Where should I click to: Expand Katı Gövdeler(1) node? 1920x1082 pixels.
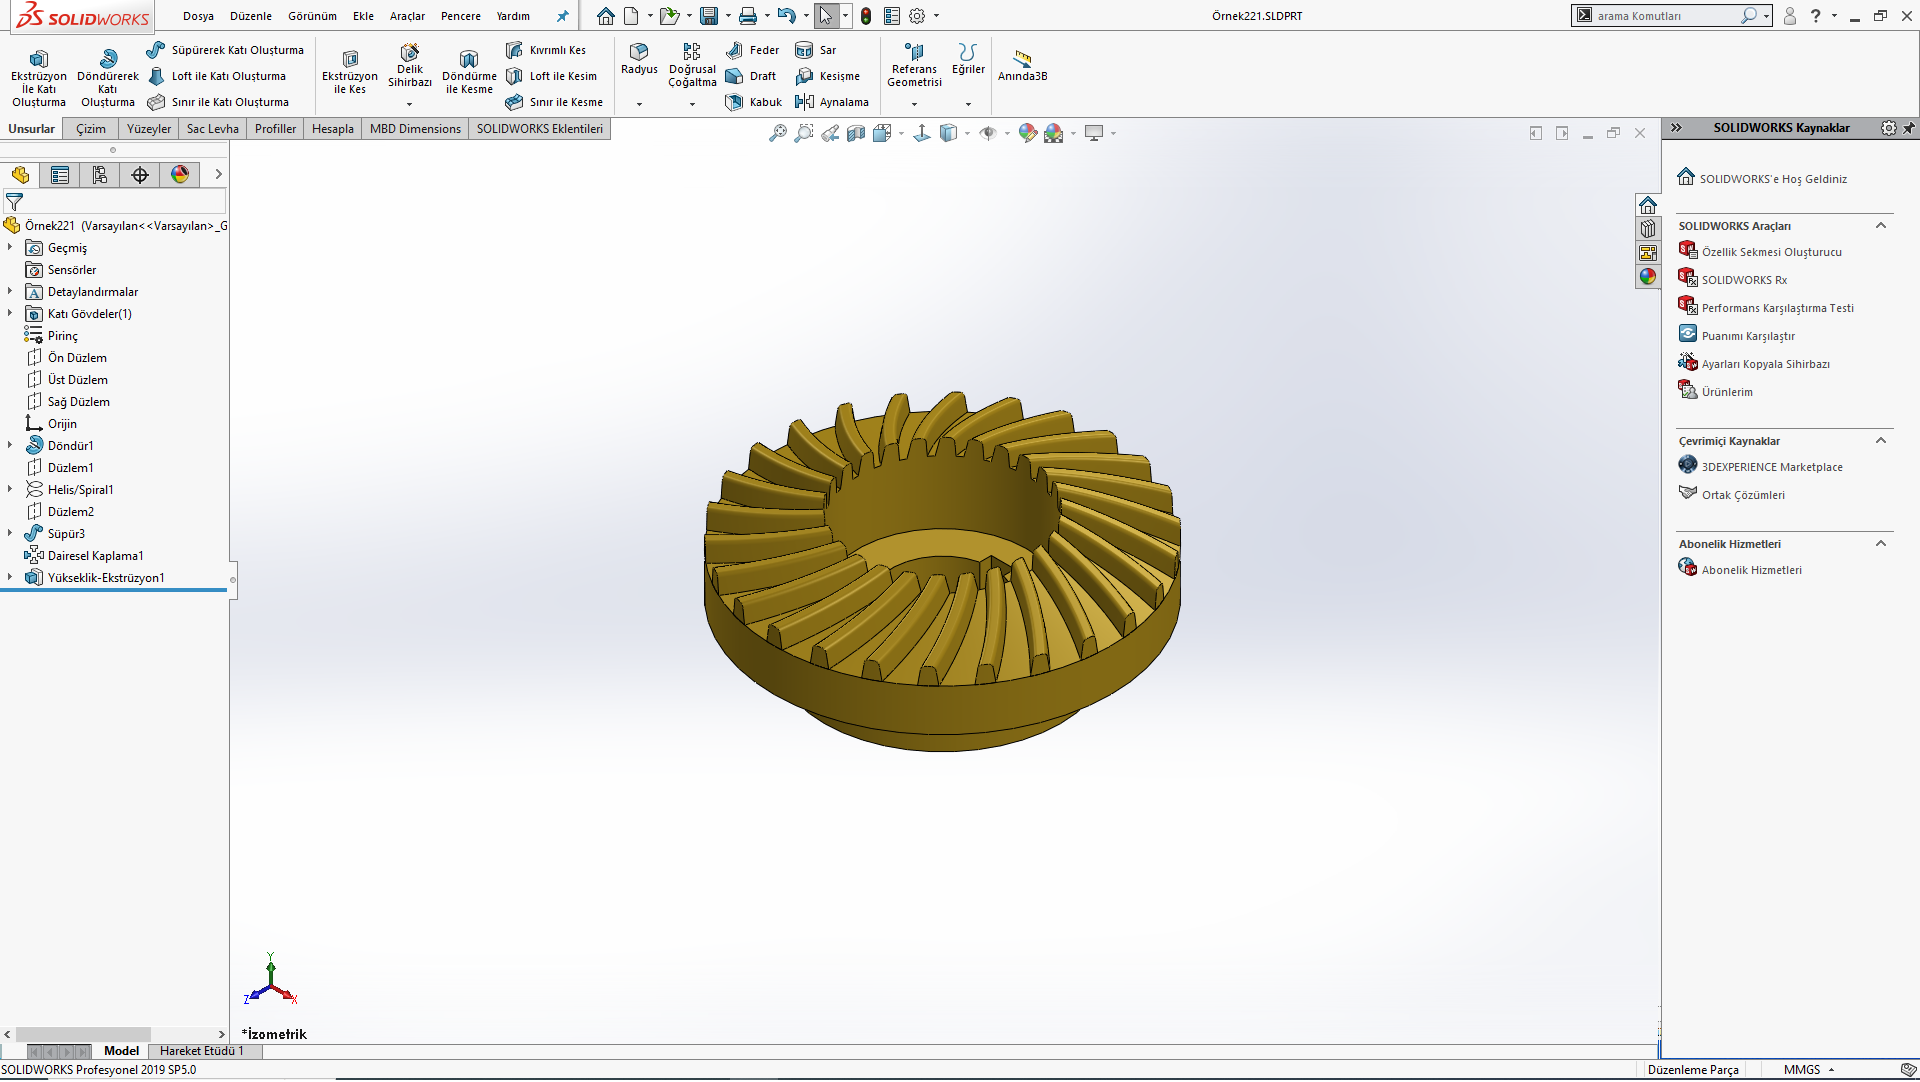pyautogui.click(x=10, y=313)
